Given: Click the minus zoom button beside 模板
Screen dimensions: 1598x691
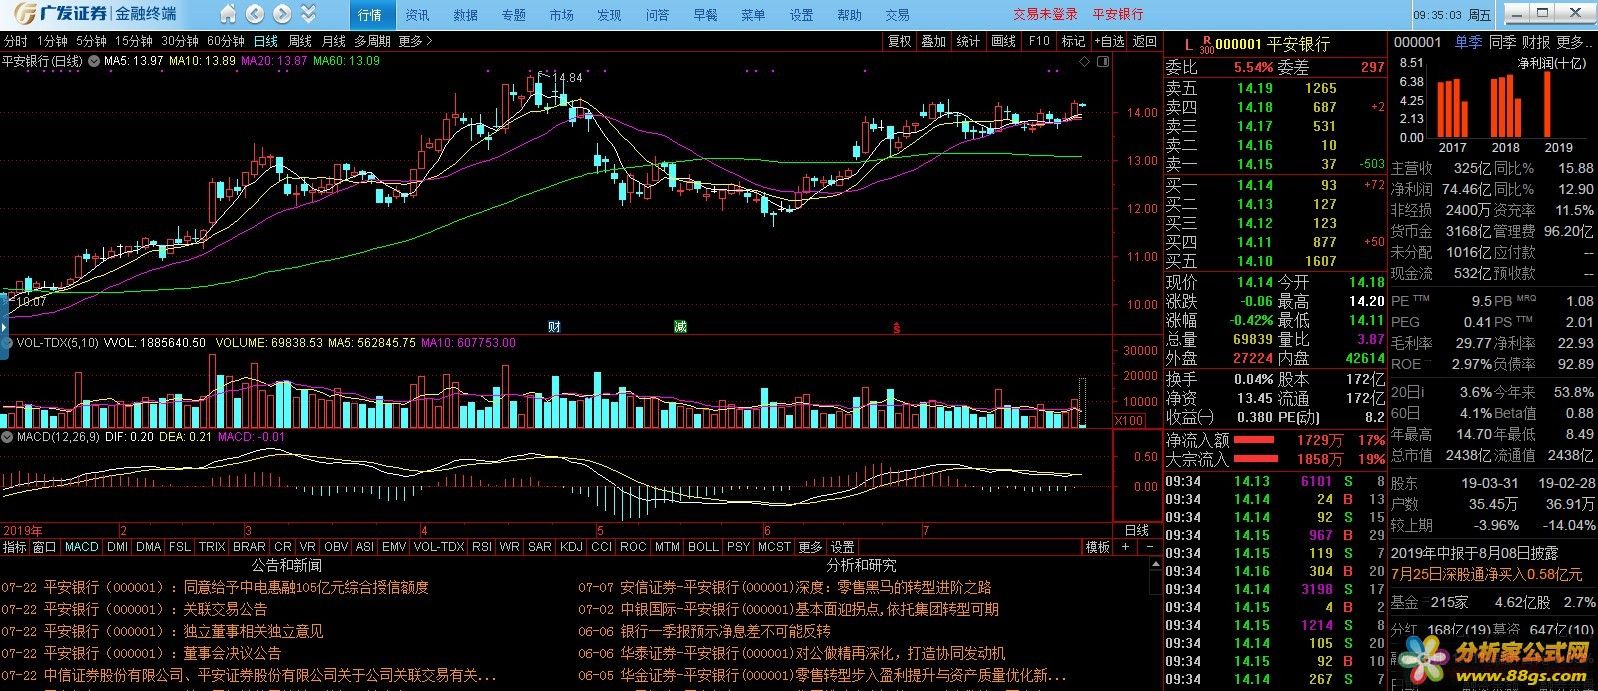Looking at the screenshot, I should 1148,547.
